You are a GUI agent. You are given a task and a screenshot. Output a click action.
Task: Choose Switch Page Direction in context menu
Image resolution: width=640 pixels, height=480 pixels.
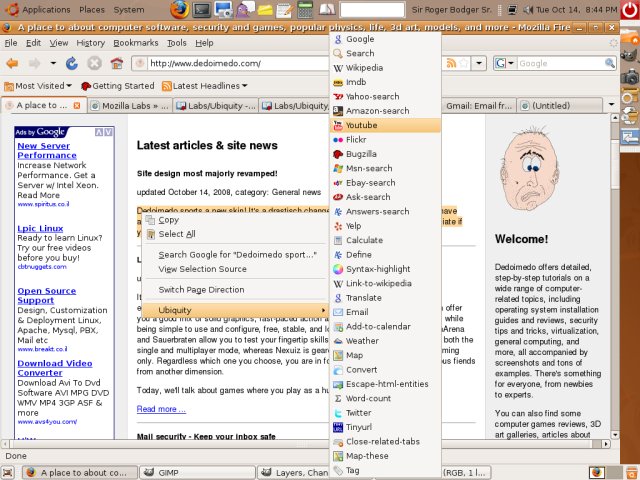coord(201,290)
